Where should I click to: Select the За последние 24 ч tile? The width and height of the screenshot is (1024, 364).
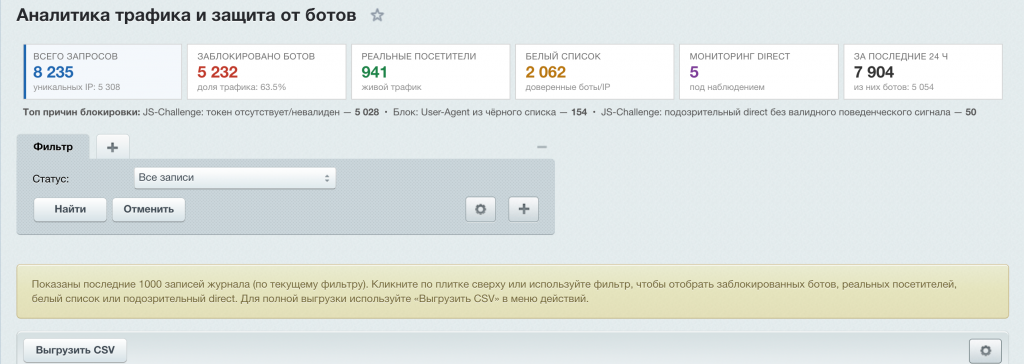(x=923, y=72)
